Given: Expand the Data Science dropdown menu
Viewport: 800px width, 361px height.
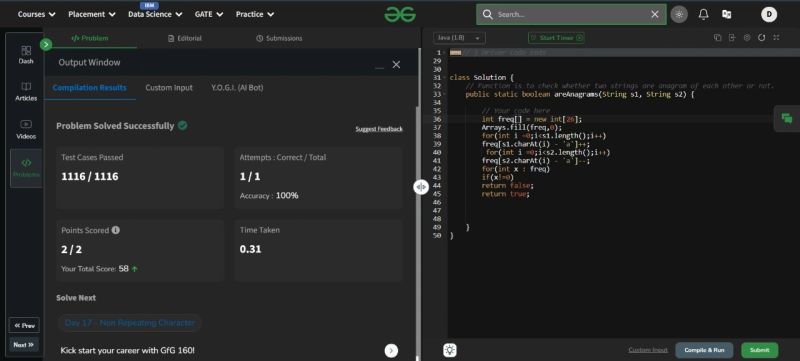Looking at the screenshot, I should pyautogui.click(x=155, y=14).
